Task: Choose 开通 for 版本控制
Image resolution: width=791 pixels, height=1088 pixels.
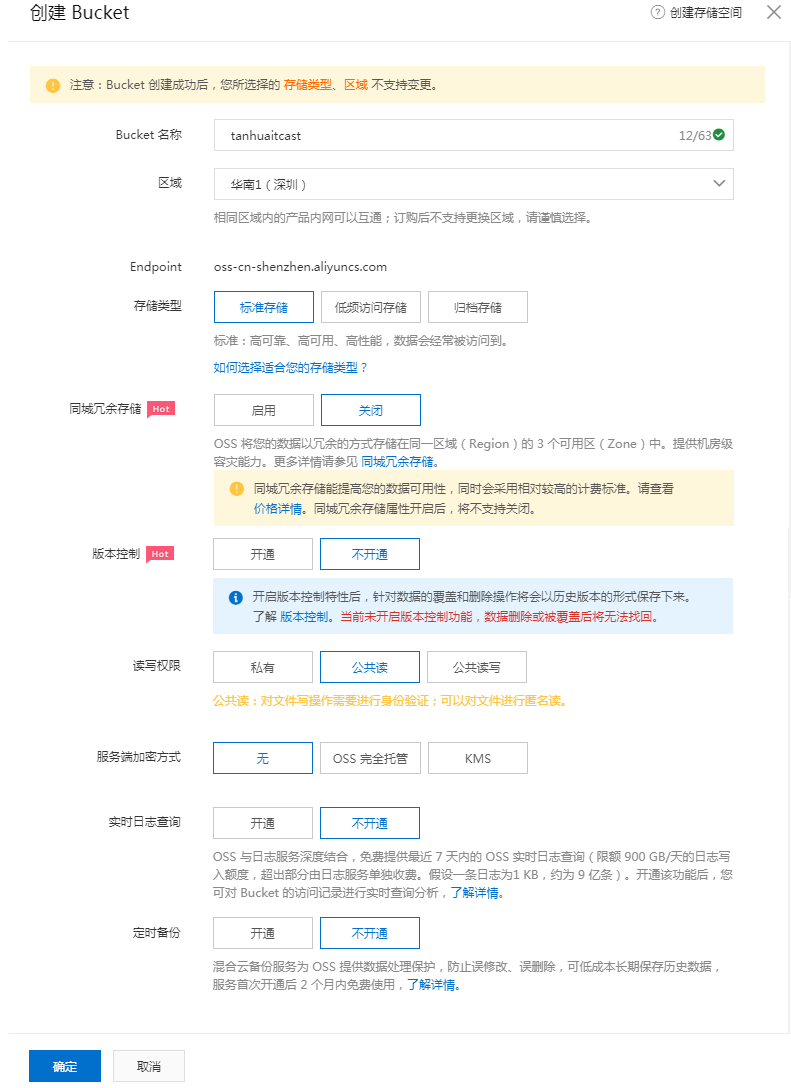Action: [263, 554]
